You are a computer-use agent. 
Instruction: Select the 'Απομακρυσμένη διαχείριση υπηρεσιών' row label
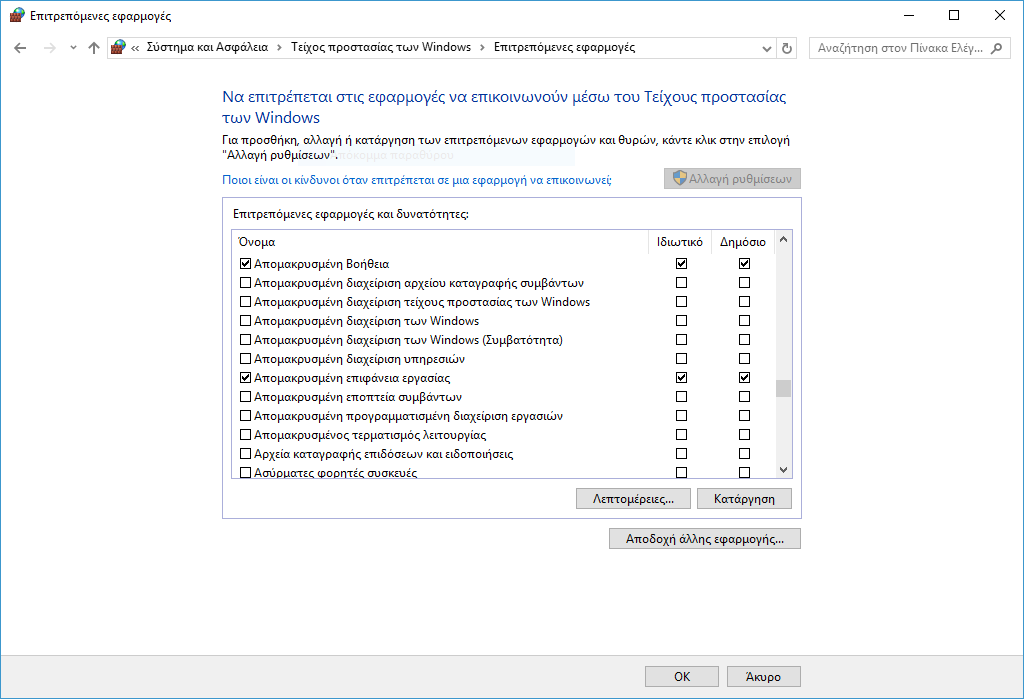(x=359, y=359)
